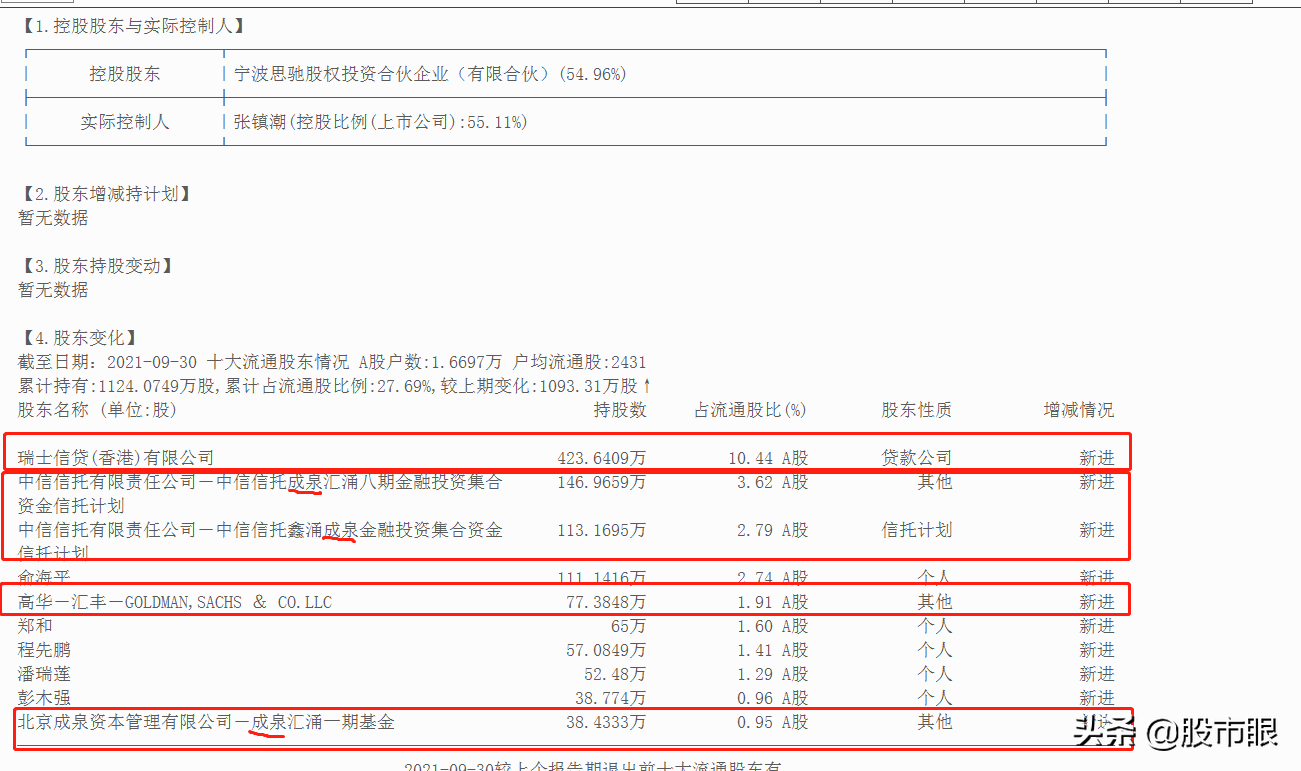Click the 持股数 column header

click(620, 409)
